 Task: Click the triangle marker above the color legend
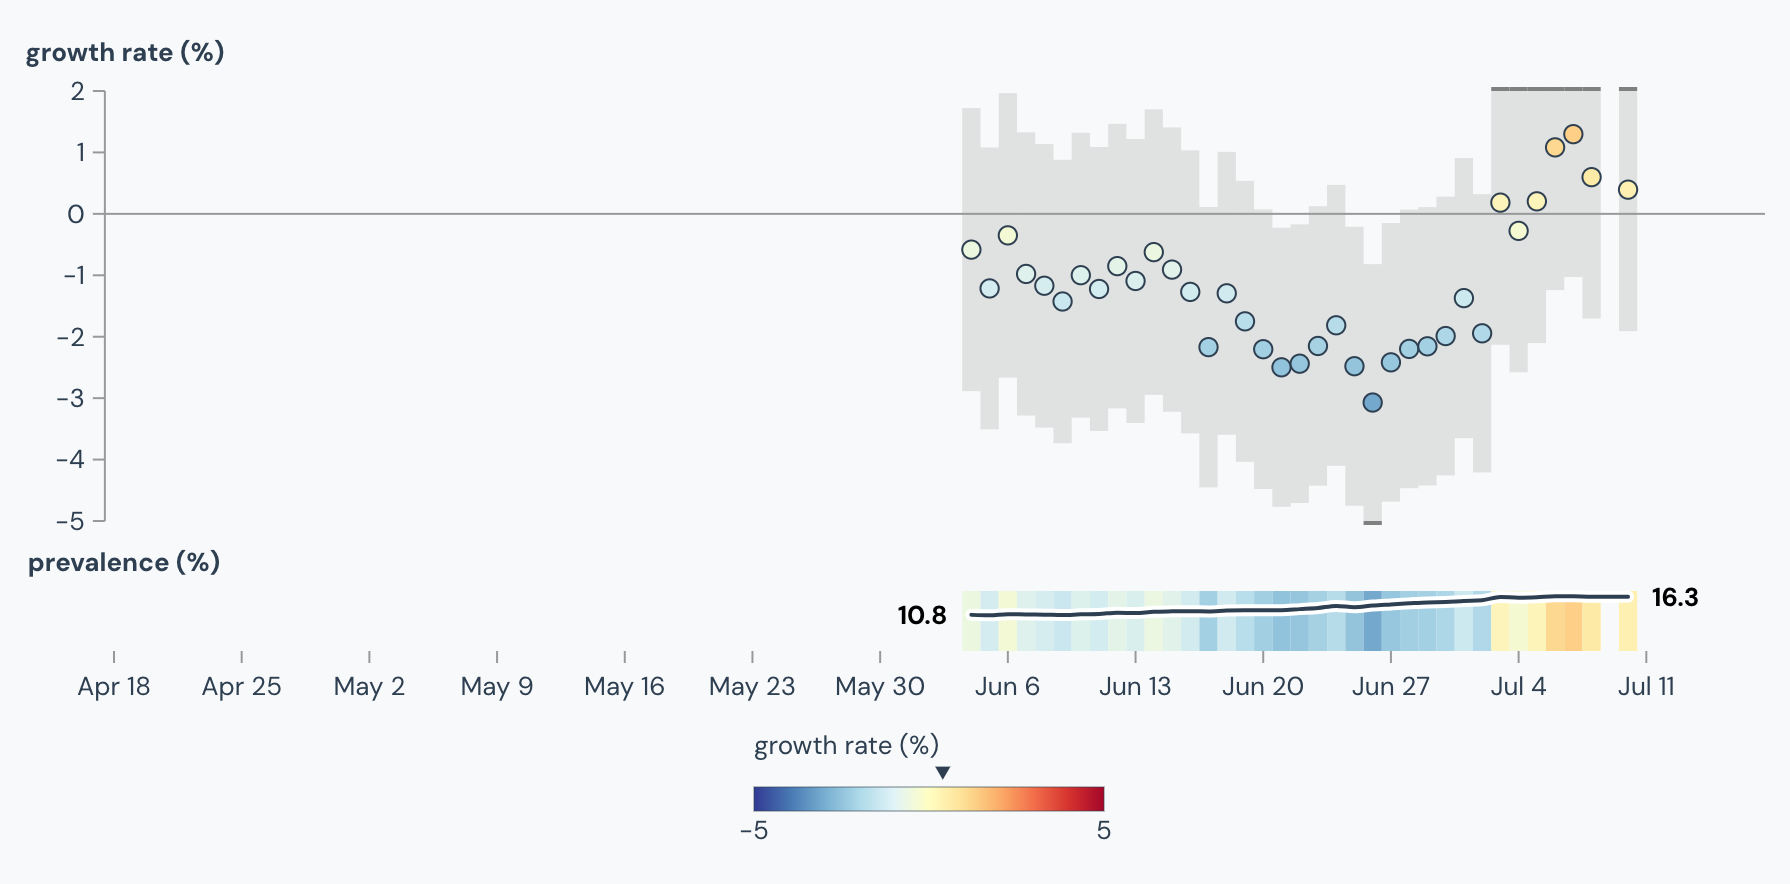(x=942, y=773)
